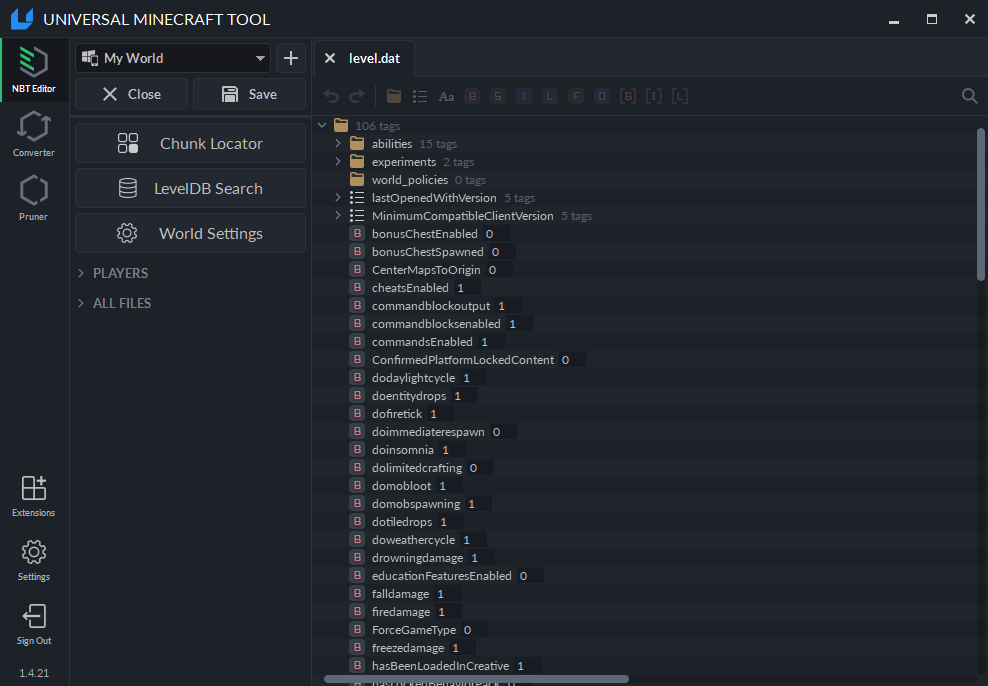
Task: Click the Close world button
Action: point(132,94)
